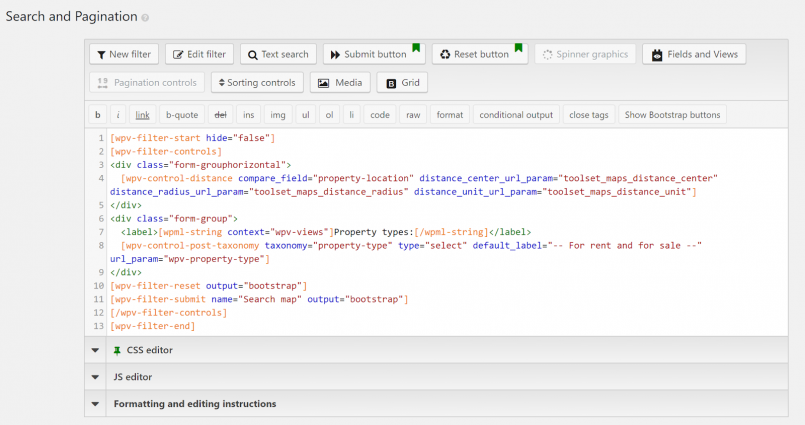Open the JS editor section header
The image size is (805, 425).
436,377
